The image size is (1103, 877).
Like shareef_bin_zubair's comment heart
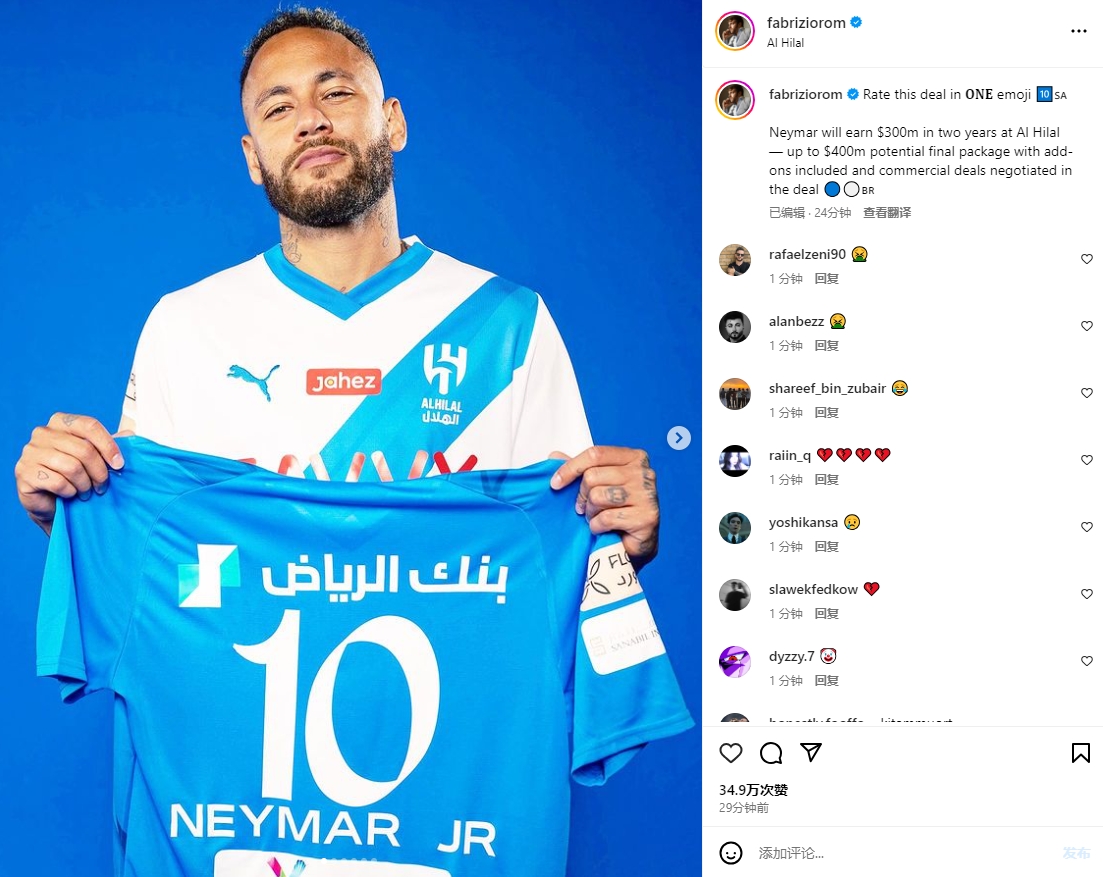tap(1087, 393)
